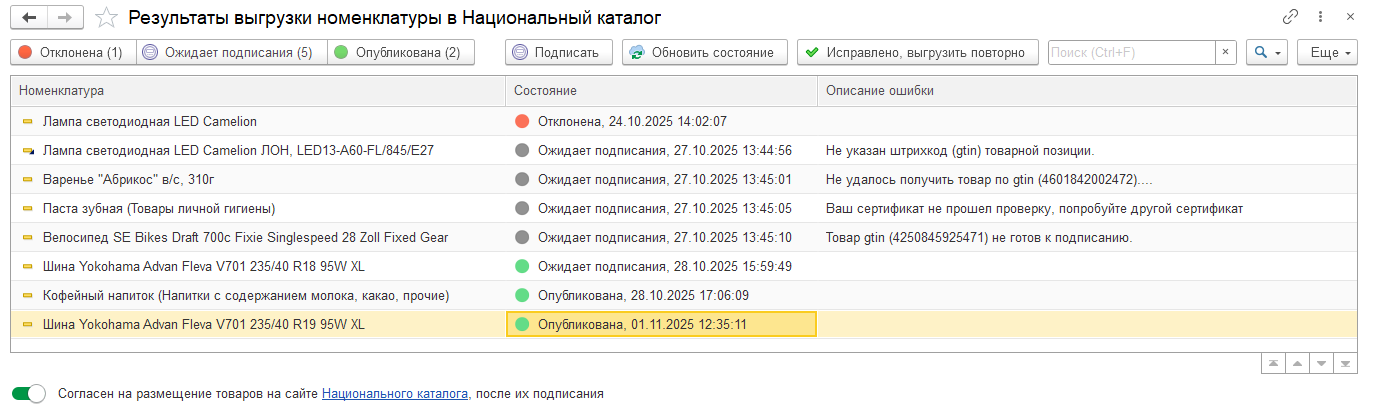Click "Исправлено, выгрузить повторно" button
The height and width of the screenshot is (412, 1375).
pyautogui.click(x=917, y=53)
